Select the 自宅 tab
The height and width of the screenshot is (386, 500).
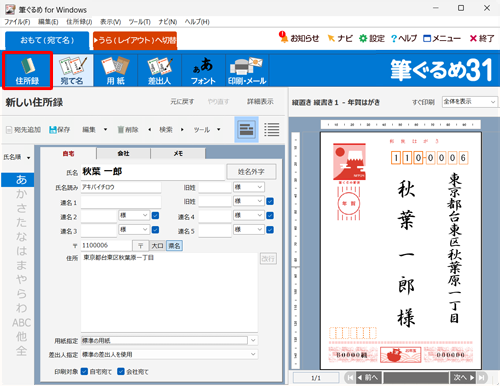[x=68, y=153]
